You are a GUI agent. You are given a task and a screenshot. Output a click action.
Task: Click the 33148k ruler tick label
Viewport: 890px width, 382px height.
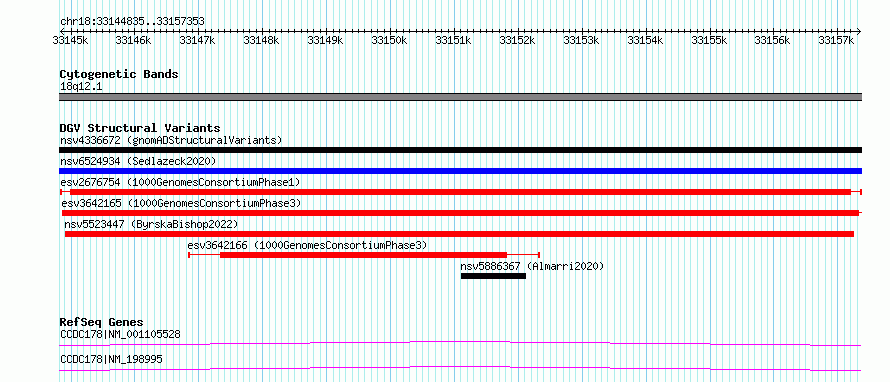click(261, 40)
